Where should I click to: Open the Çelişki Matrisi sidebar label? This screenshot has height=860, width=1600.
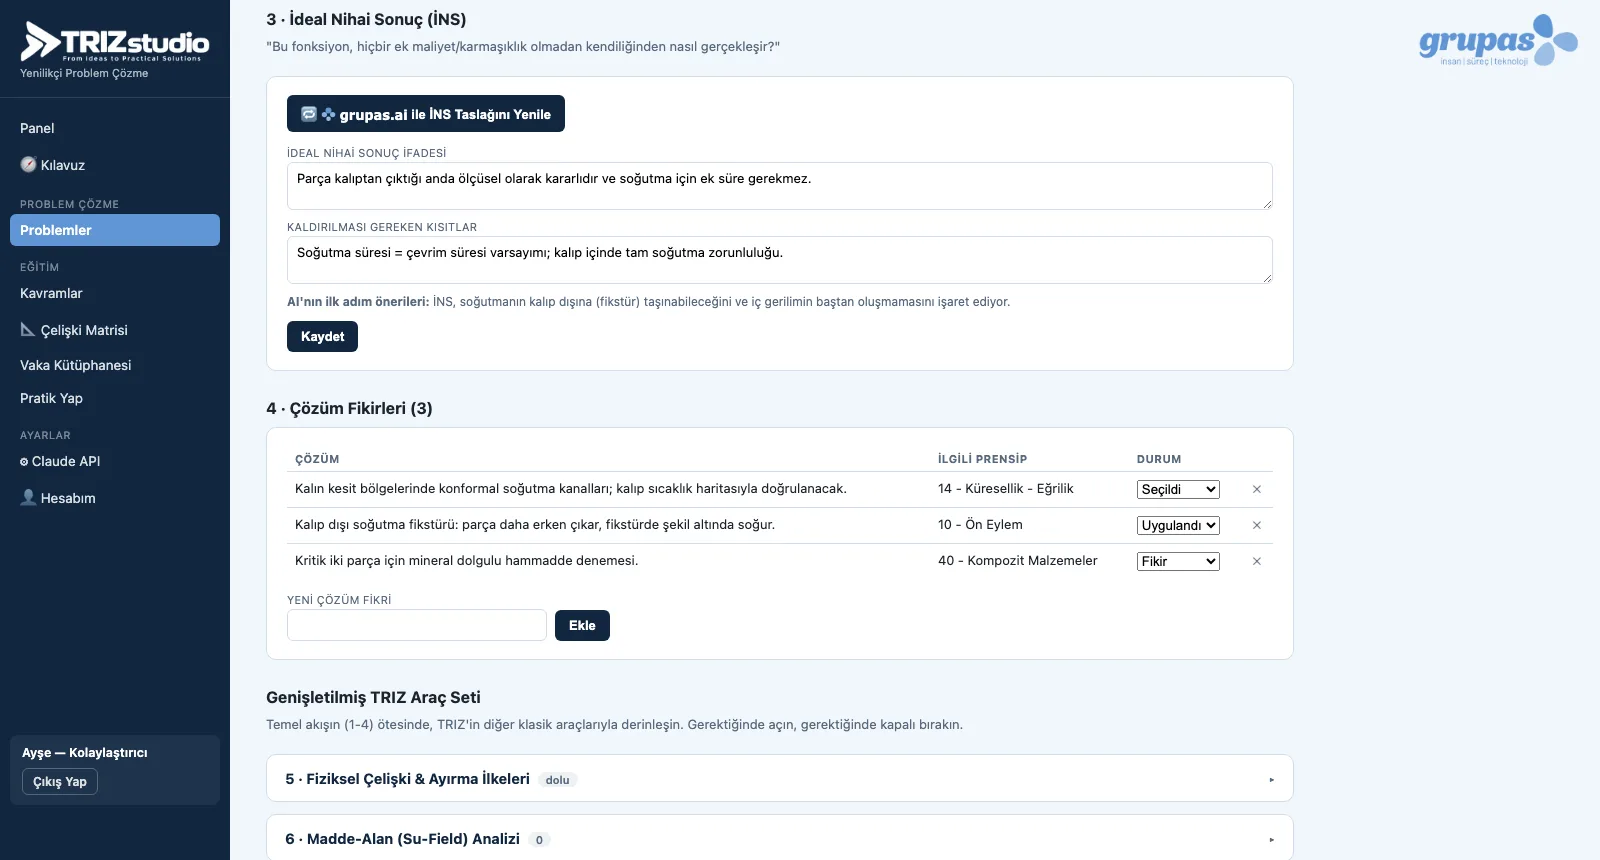[x=84, y=330]
